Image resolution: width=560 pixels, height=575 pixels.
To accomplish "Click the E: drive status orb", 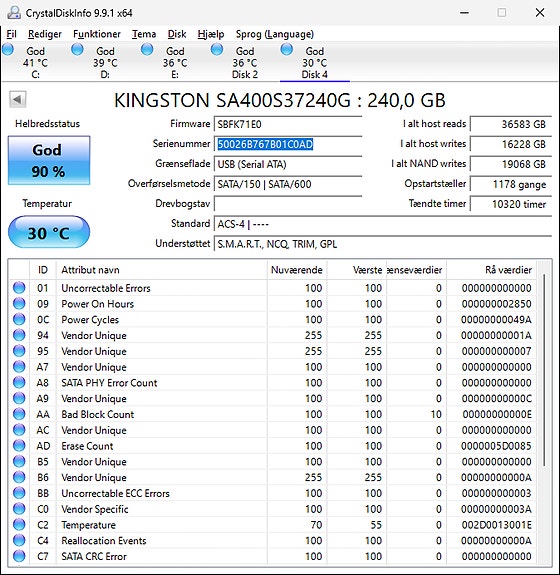I will point(147,49).
